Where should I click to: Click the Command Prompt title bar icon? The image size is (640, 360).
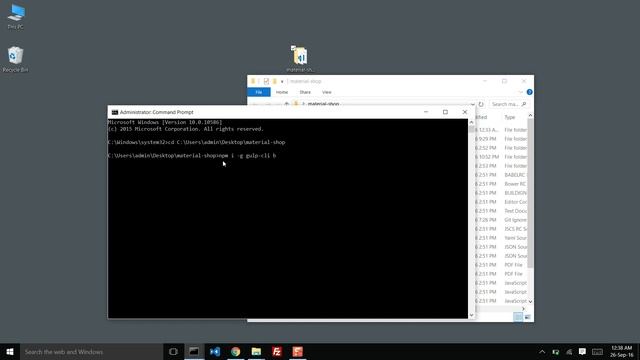(x=115, y=112)
